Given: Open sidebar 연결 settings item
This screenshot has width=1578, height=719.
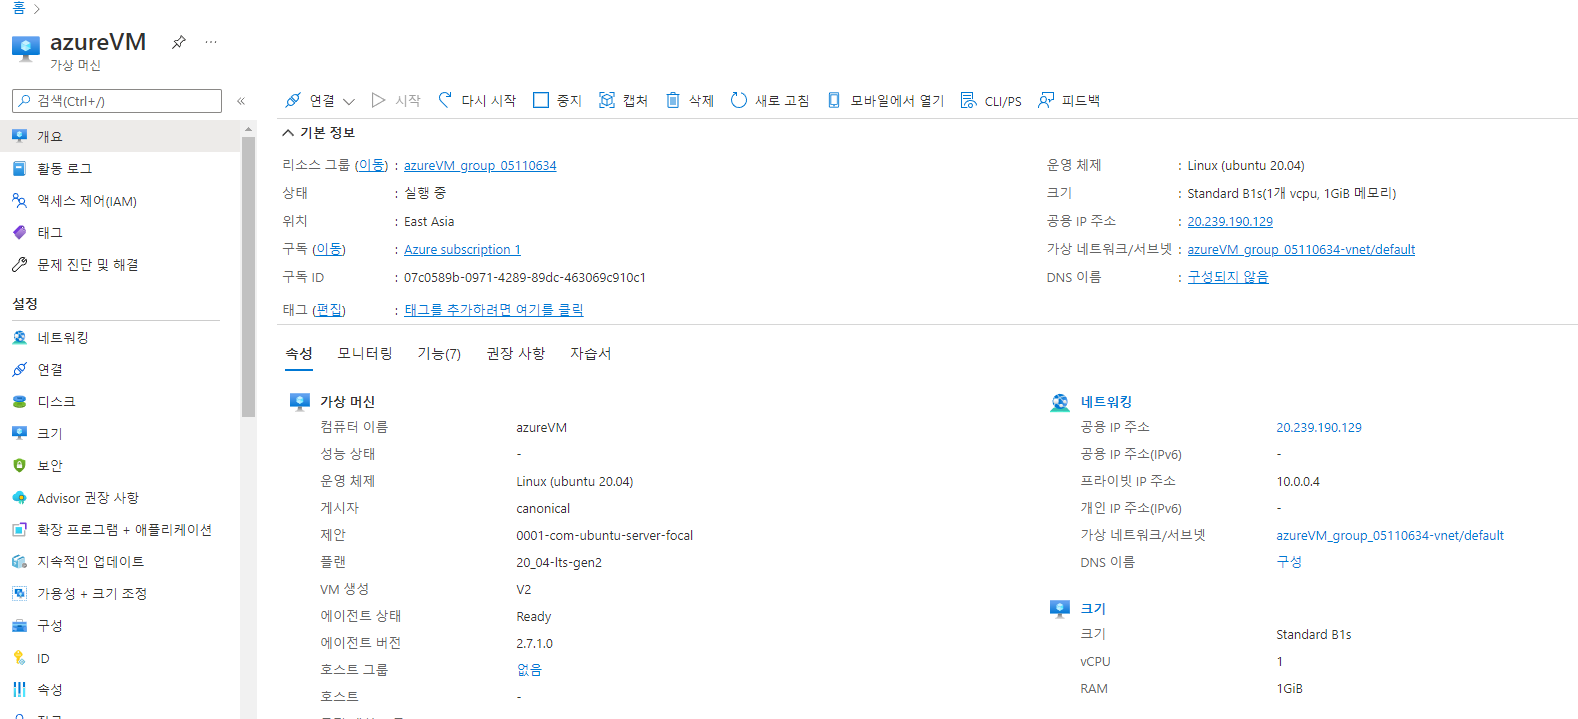Looking at the screenshot, I should [x=120, y=369].
